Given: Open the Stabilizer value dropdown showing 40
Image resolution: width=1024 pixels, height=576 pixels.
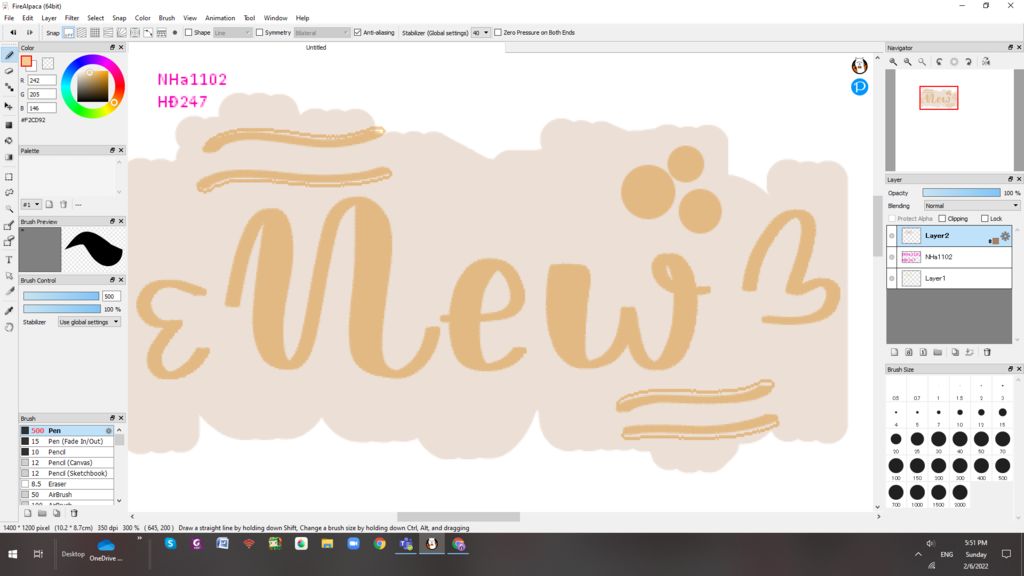Looking at the screenshot, I should coord(481,33).
